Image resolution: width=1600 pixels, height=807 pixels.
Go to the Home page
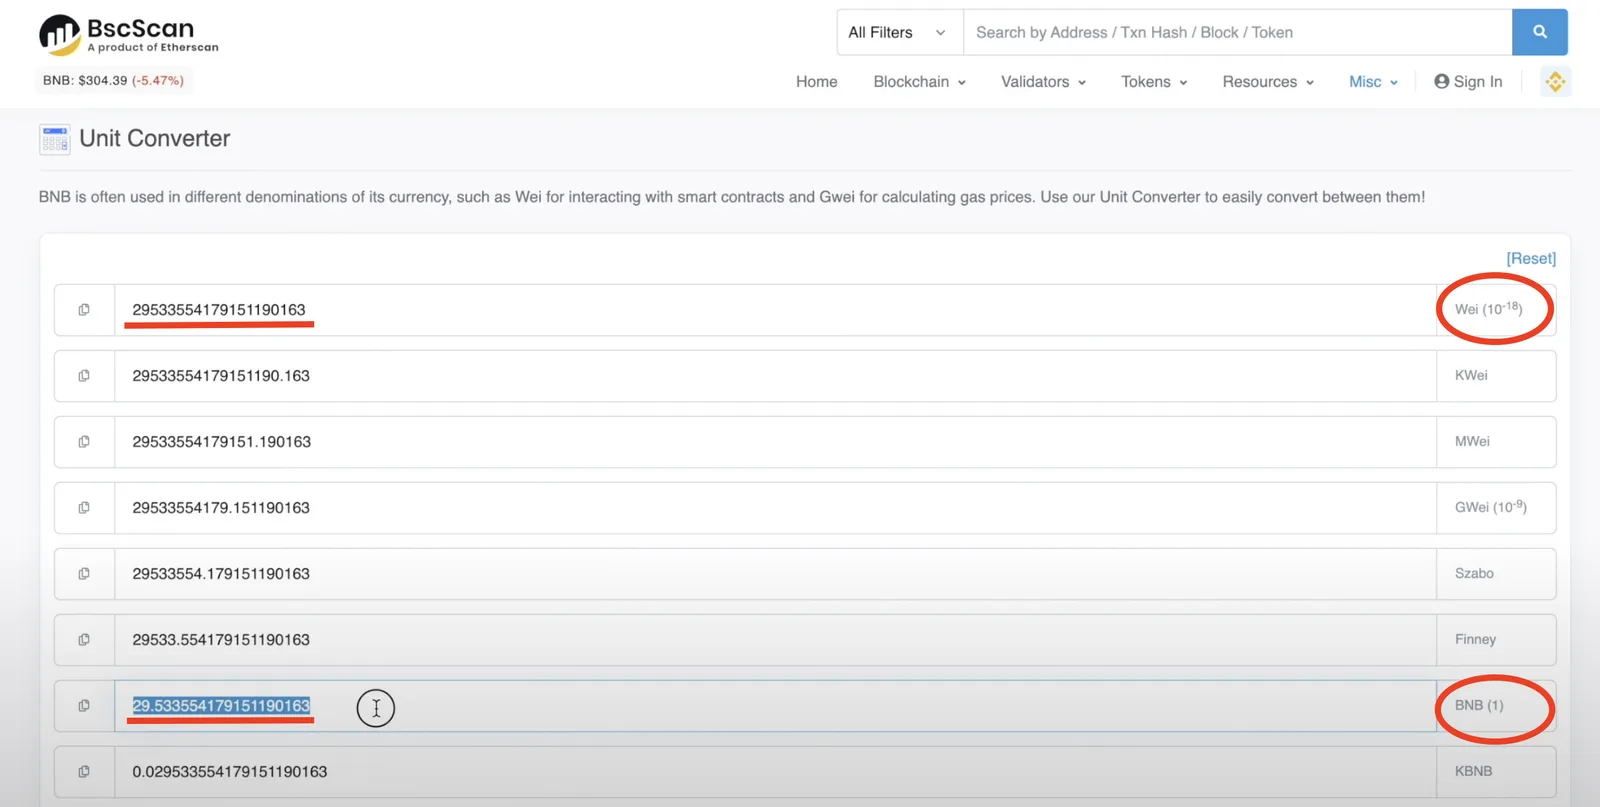coord(817,82)
